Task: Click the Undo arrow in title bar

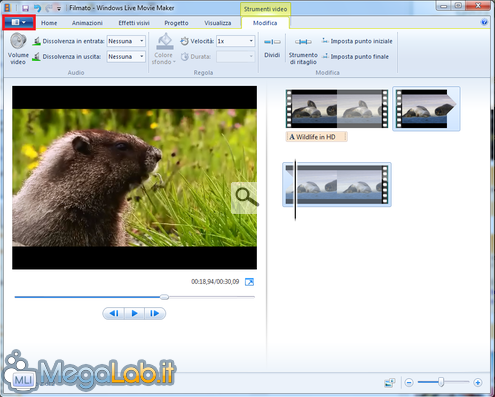Action: [x=38, y=8]
